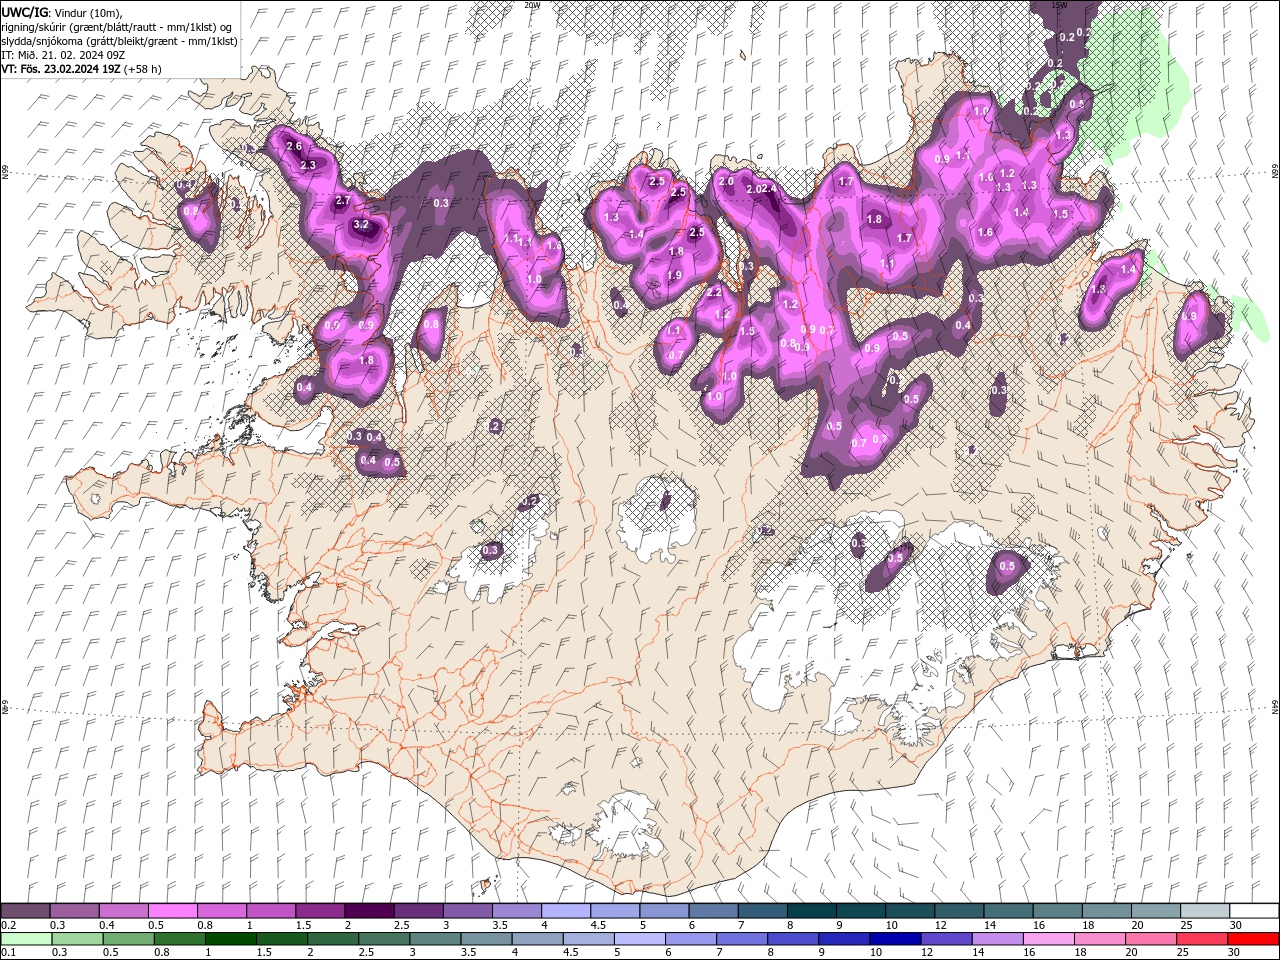Click the 3.2 precipitation value on the map

coord(361,225)
